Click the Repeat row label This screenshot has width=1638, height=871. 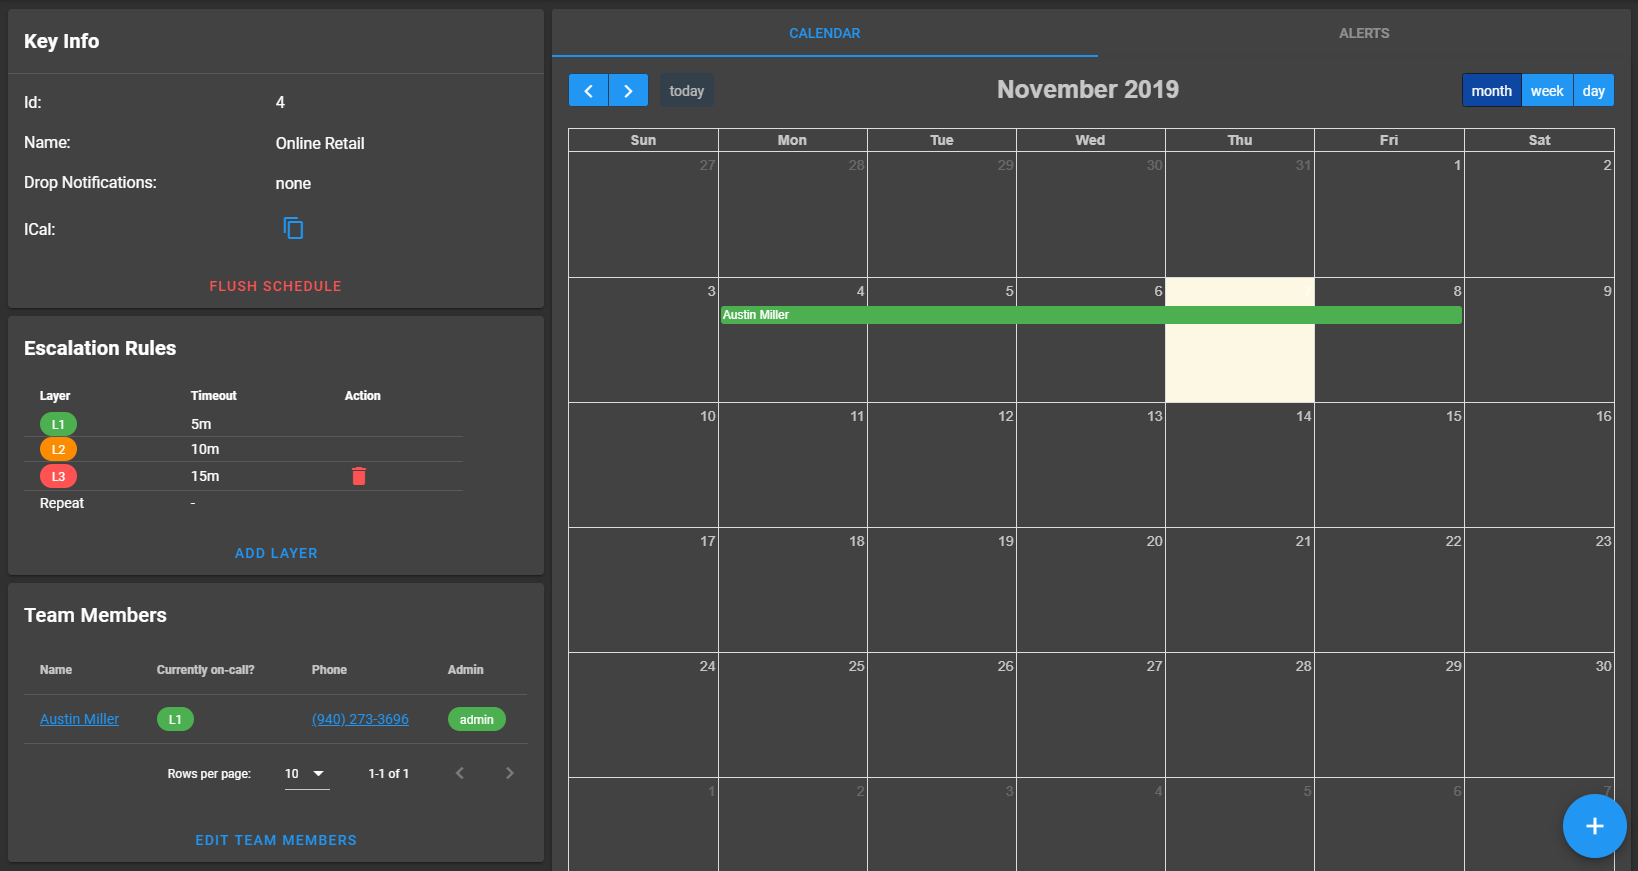pos(62,503)
